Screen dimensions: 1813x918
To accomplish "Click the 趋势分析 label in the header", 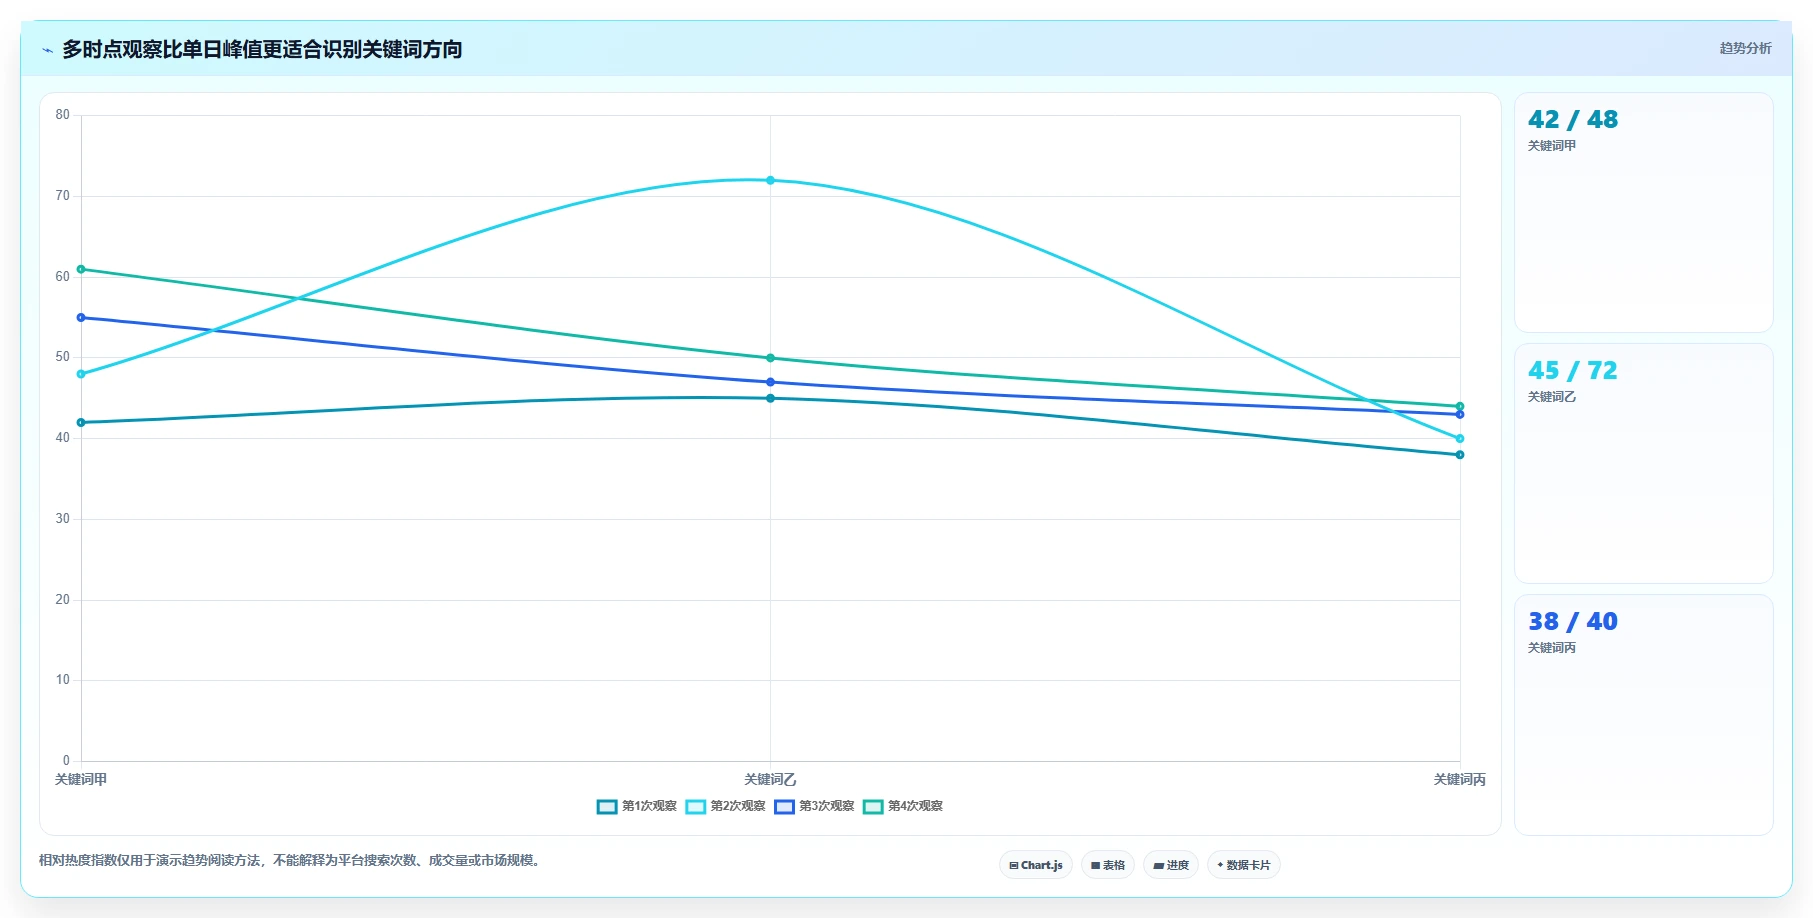I will [1745, 48].
